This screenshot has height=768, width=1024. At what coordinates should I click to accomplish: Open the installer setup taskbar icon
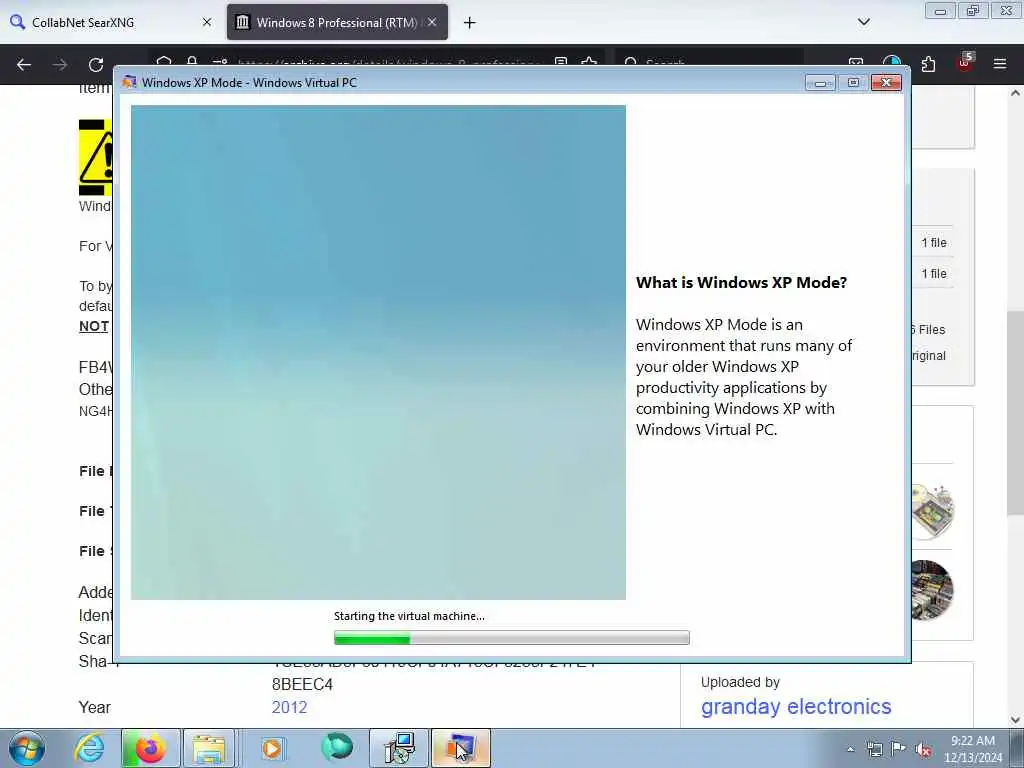(399, 748)
